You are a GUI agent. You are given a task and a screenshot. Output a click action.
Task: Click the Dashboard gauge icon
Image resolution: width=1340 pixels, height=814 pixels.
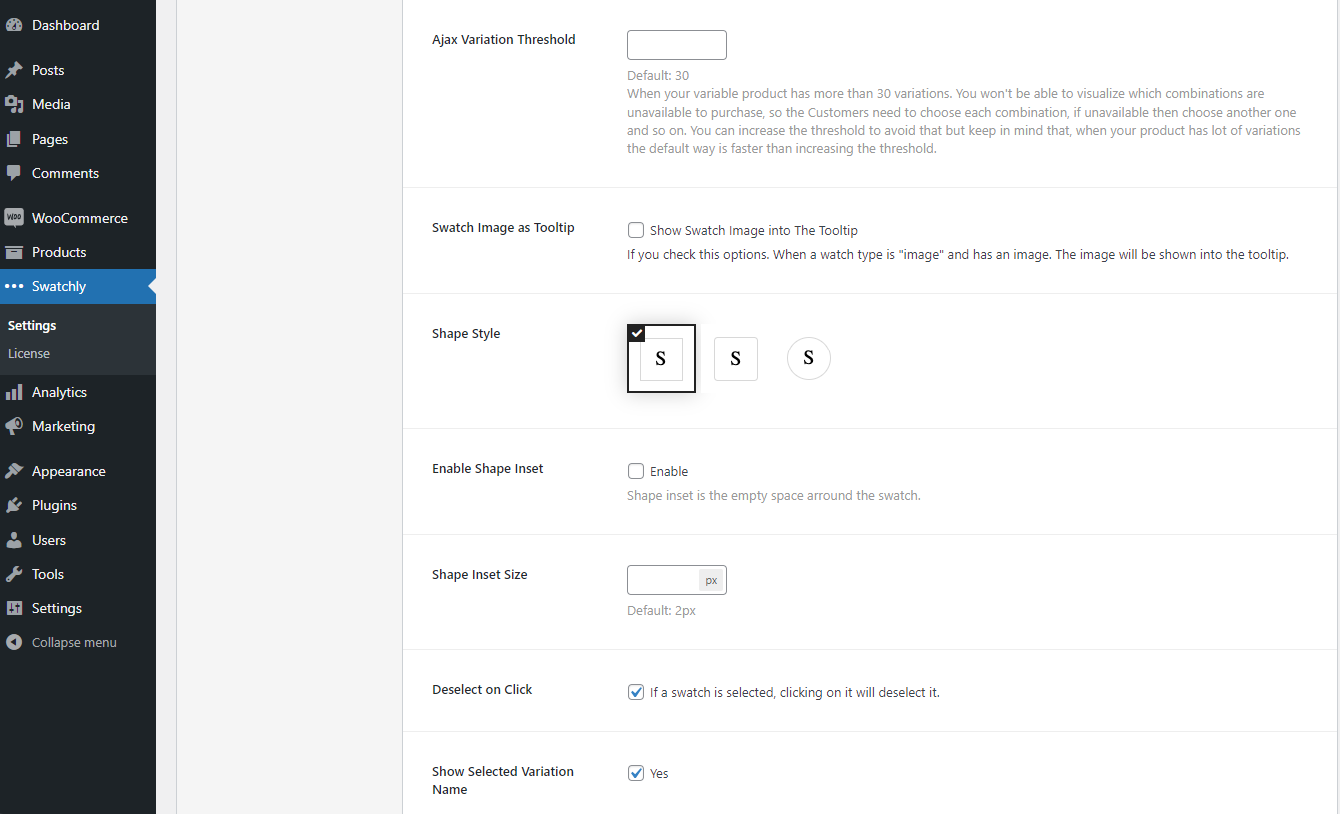pyautogui.click(x=14, y=25)
